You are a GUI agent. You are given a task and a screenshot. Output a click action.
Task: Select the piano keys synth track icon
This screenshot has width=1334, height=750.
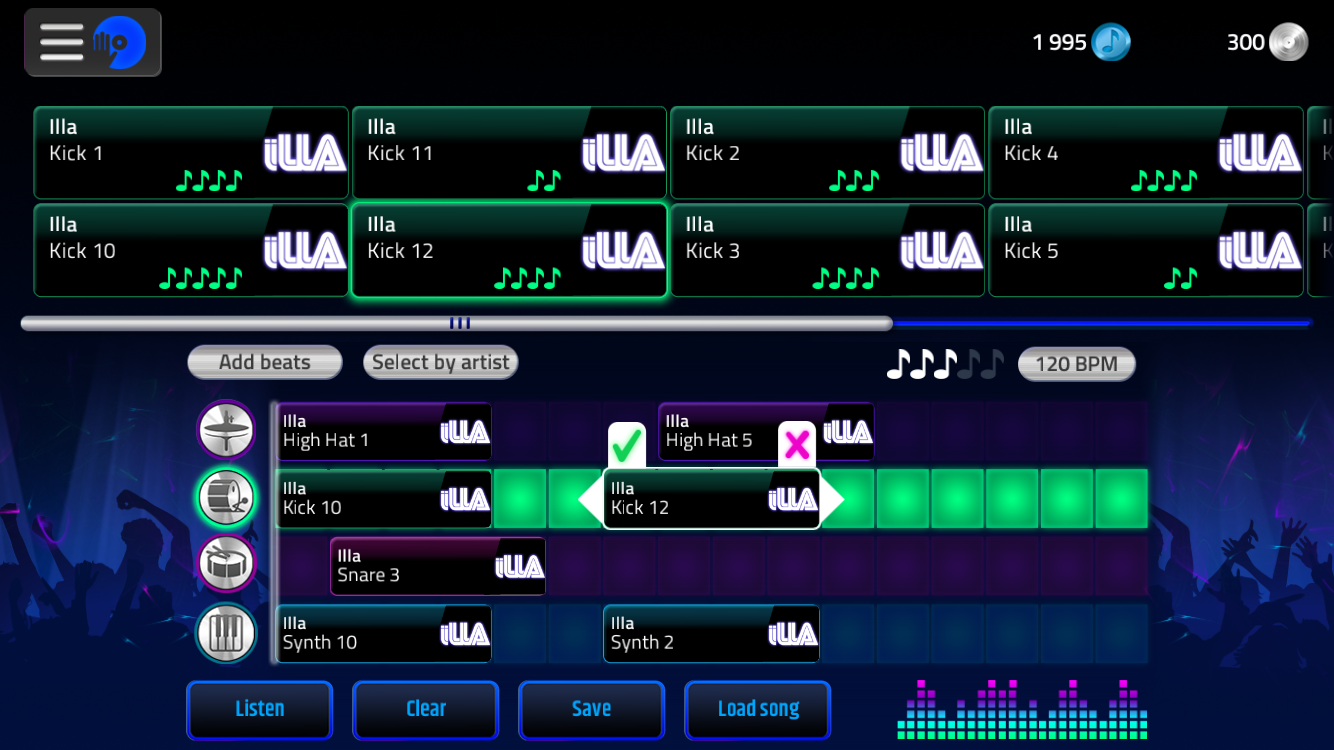point(227,633)
